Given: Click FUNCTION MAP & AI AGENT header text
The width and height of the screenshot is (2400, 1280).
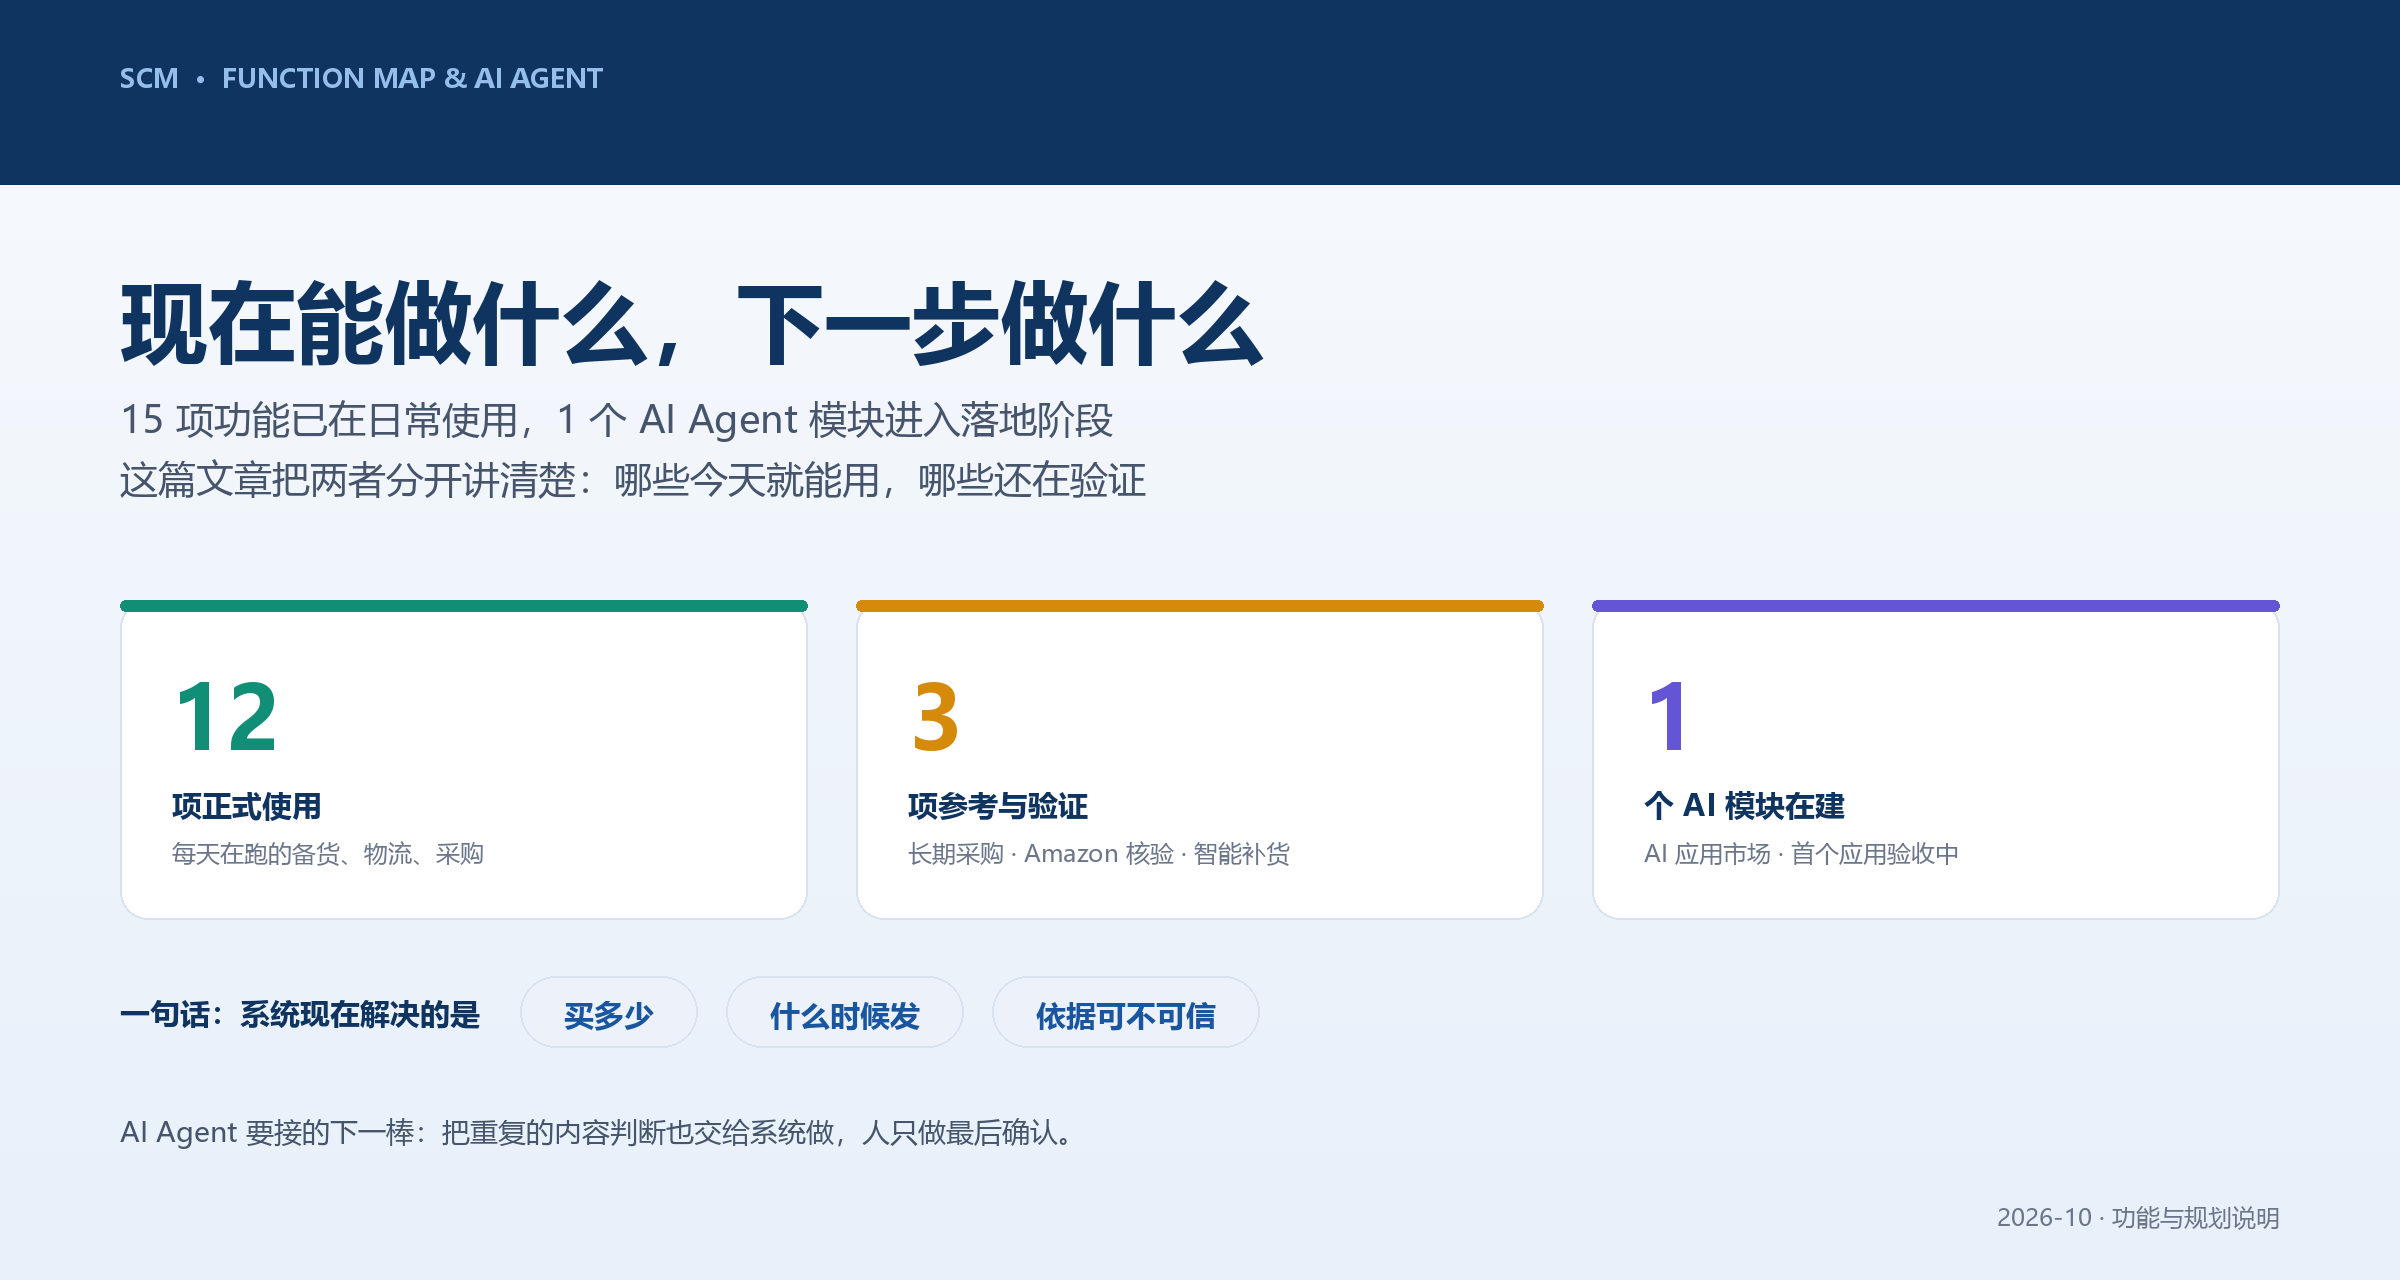Looking at the screenshot, I should point(412,78).
